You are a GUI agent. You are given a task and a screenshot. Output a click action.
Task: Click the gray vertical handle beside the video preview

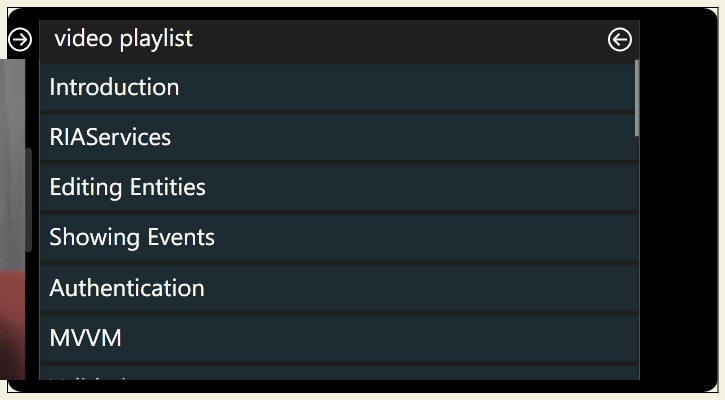[x=29, y=200]
